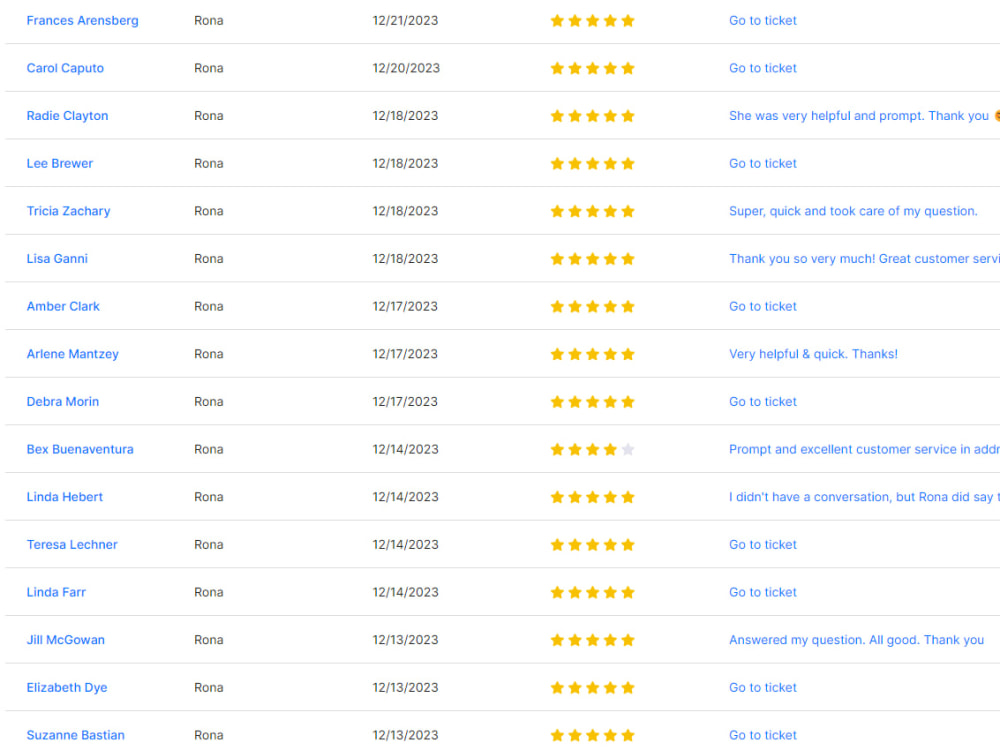
Task: Click date 12/21/2023 in Frances Arensberg row
Action: point(405,20)
